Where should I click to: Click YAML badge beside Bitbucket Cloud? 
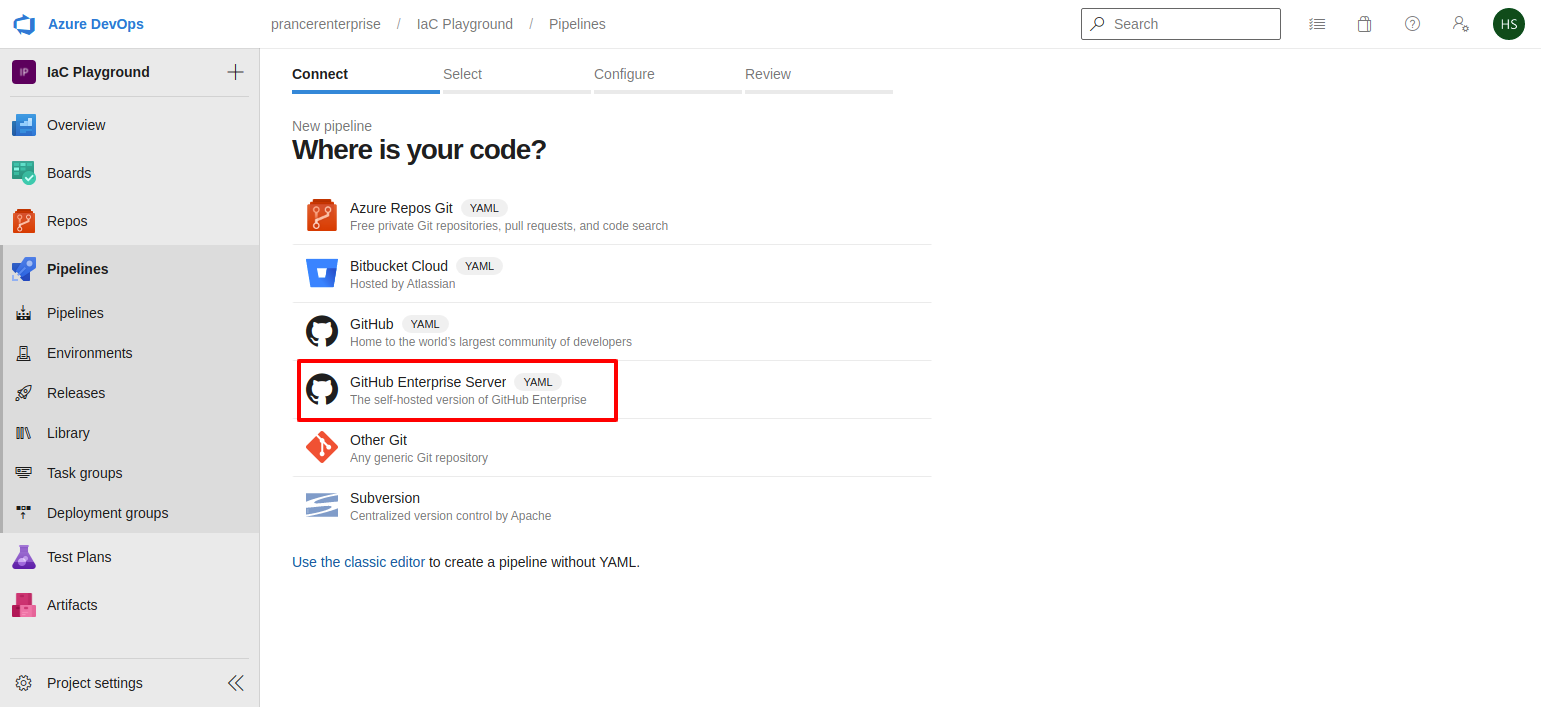479,266
